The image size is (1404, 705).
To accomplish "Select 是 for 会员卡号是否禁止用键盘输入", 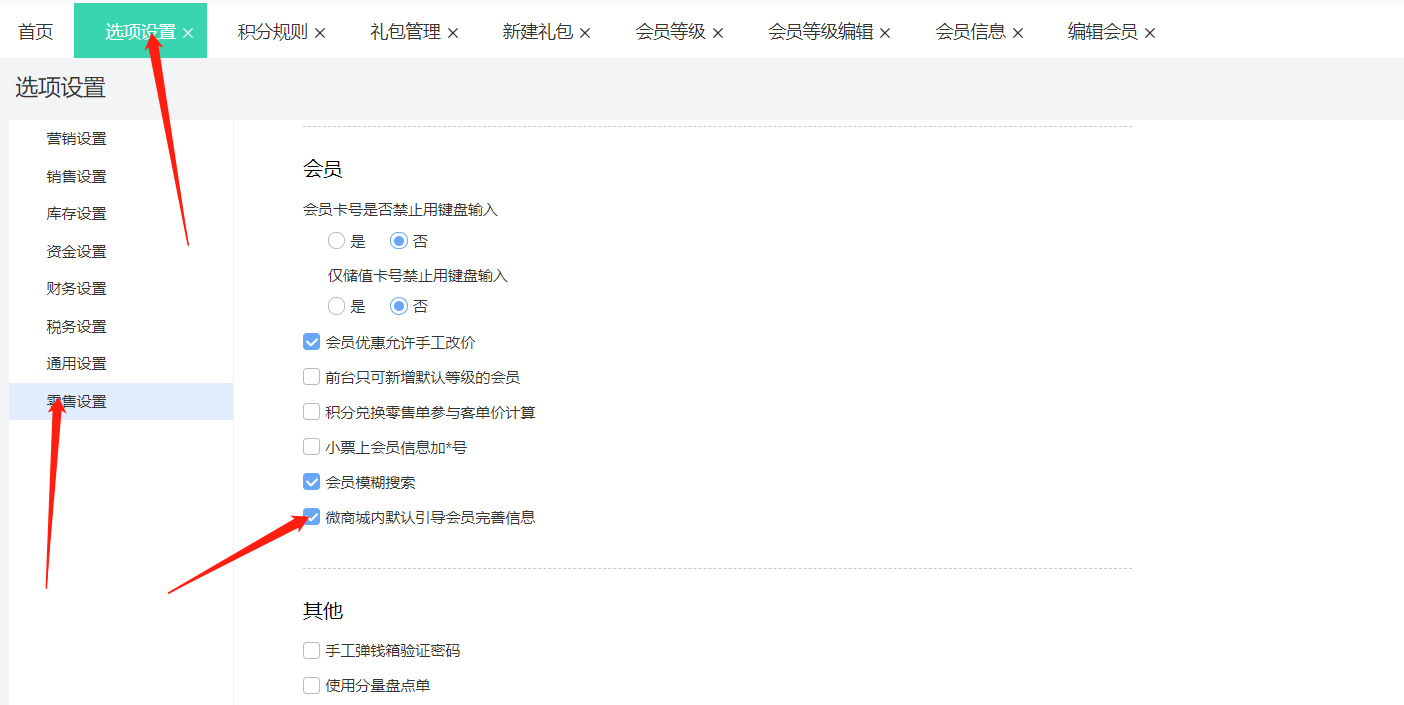I will coord(336,240).
